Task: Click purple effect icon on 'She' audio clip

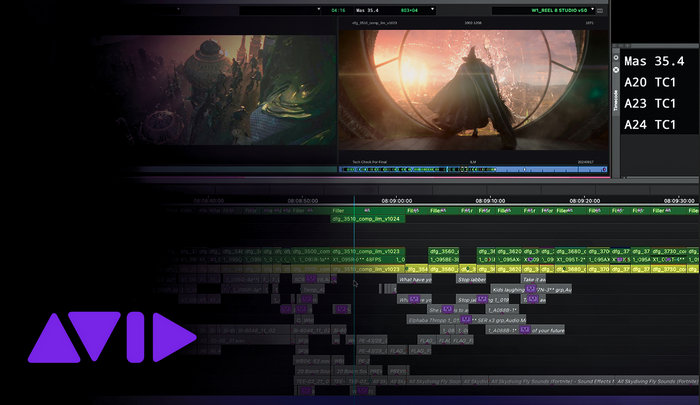Action: (447, 309)
